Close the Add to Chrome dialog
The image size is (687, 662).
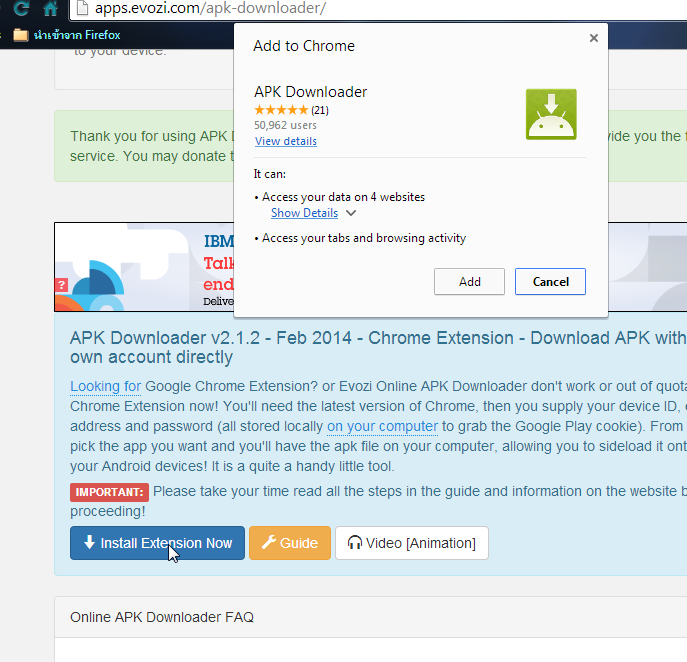pos(594,38)
